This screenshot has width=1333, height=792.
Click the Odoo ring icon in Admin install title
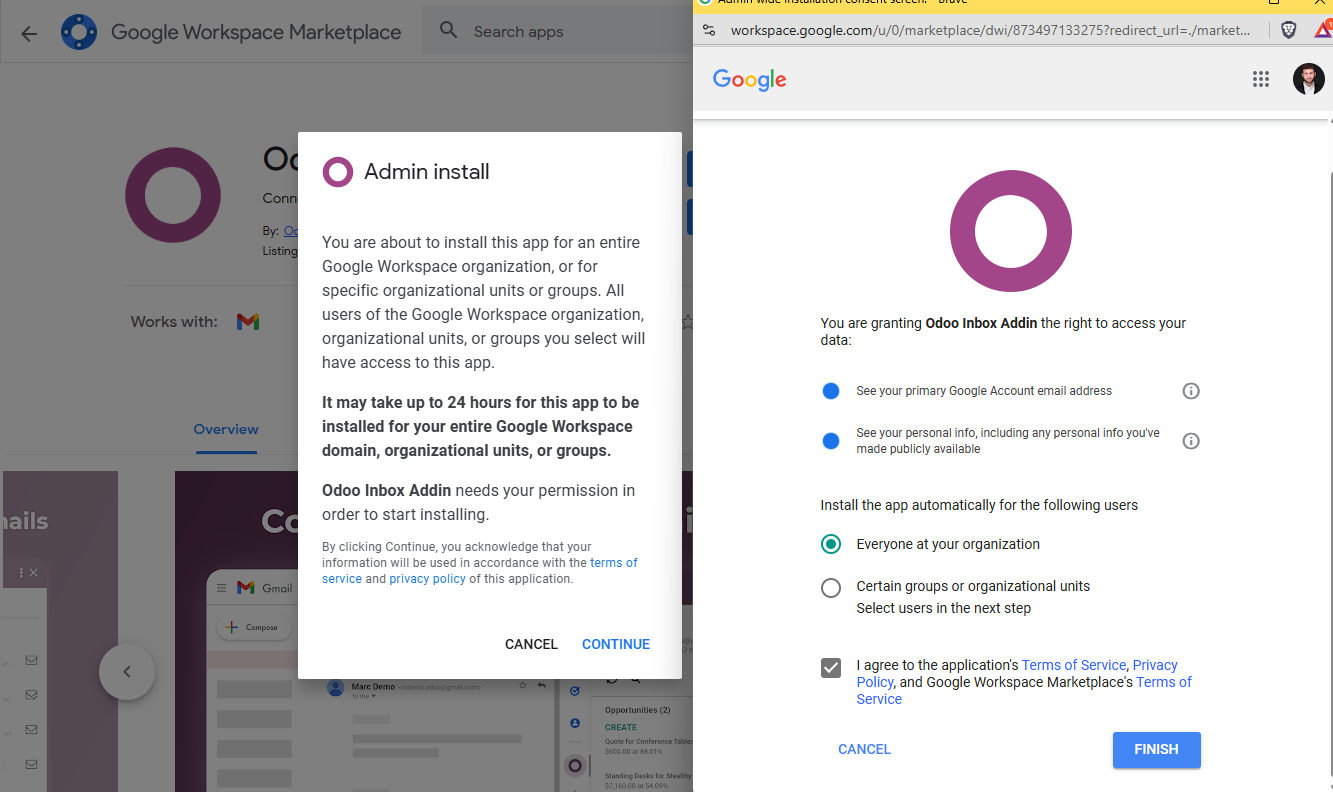tap(338, 172)
